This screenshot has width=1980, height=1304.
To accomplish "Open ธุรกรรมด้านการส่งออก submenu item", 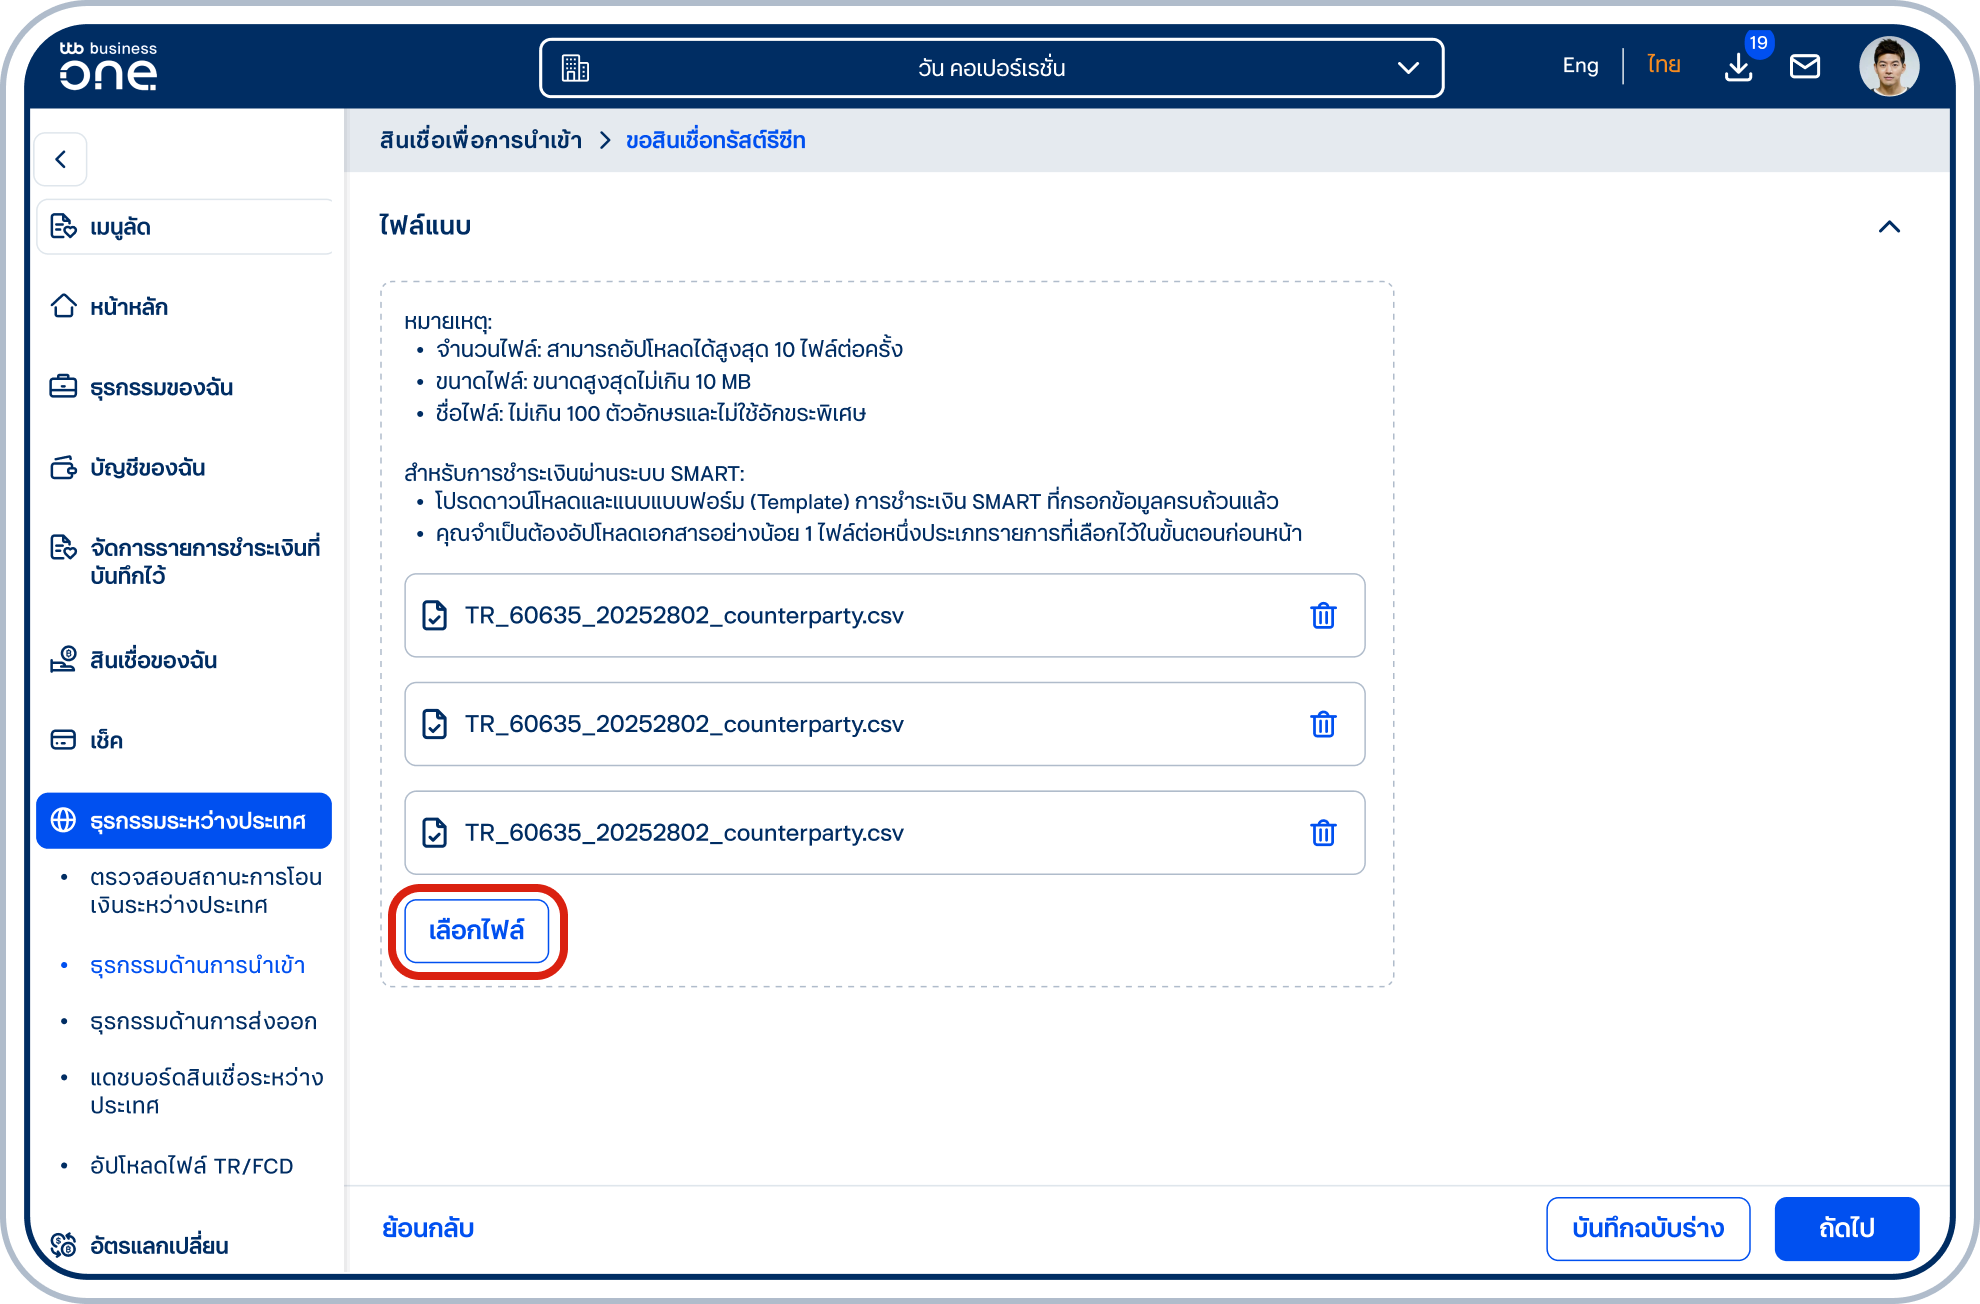I will click(203, 1021).
